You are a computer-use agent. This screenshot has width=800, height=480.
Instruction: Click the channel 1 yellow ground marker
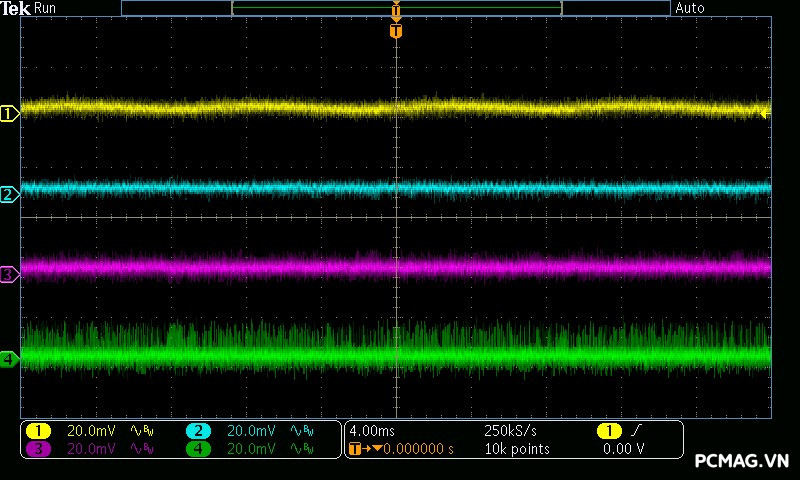pyautogui.click(x=9, y=114)
